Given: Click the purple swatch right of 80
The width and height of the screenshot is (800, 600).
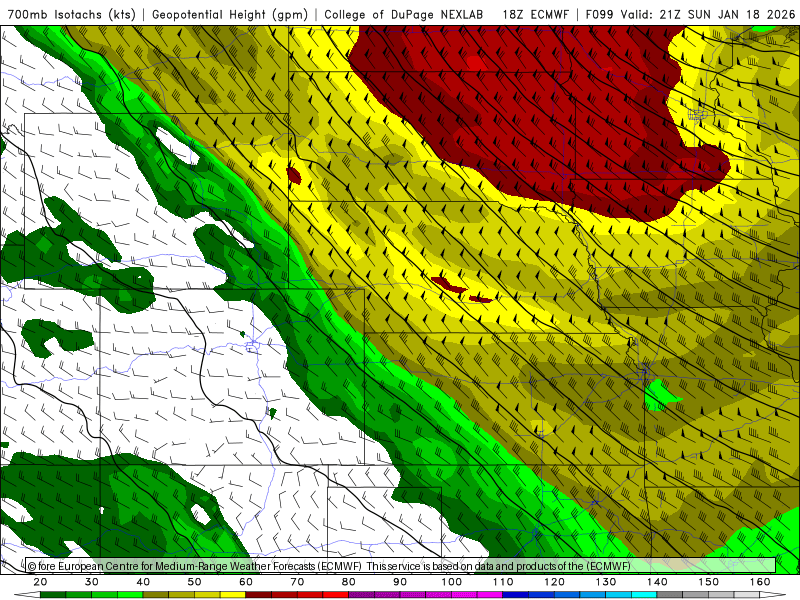Looking at the screenshot, I should (361, 595).
